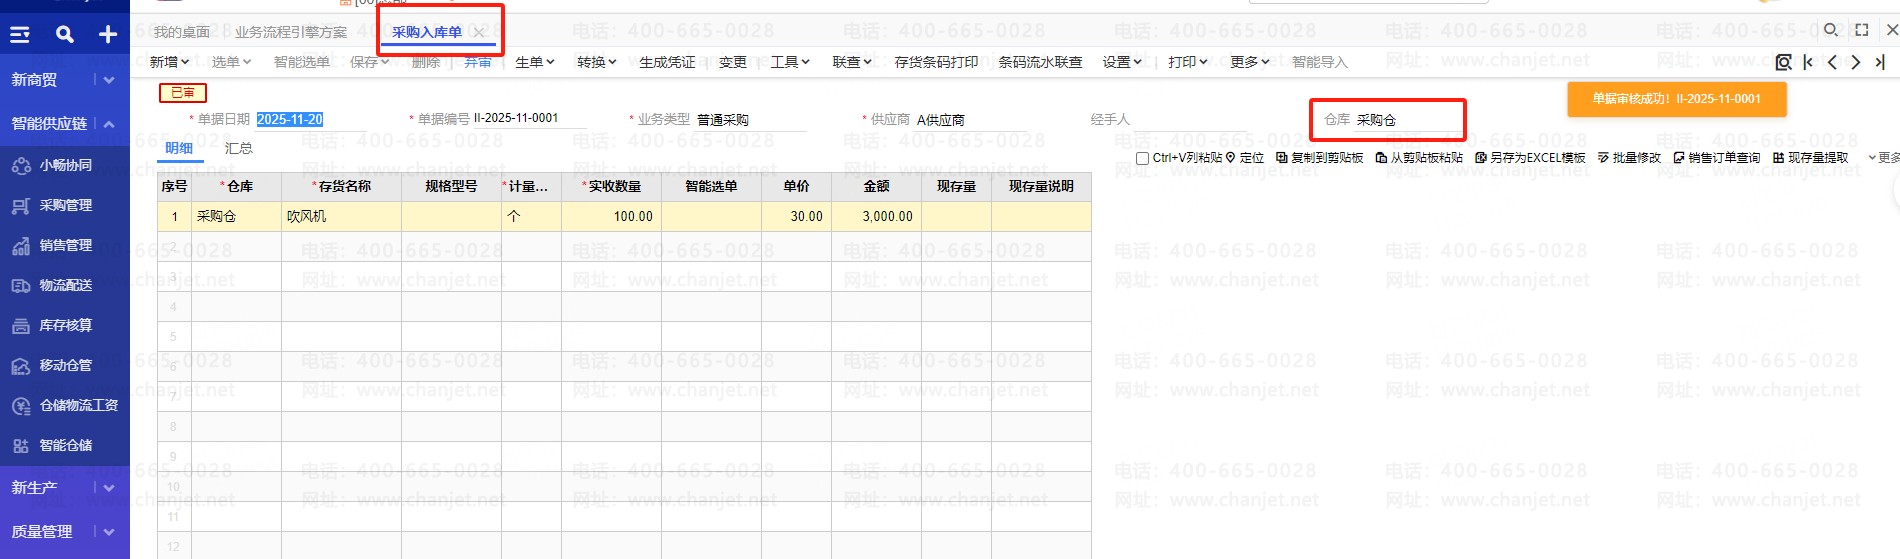1900x559 pixels.
Task: Select the 明细 detail tab
Action: 179,148
